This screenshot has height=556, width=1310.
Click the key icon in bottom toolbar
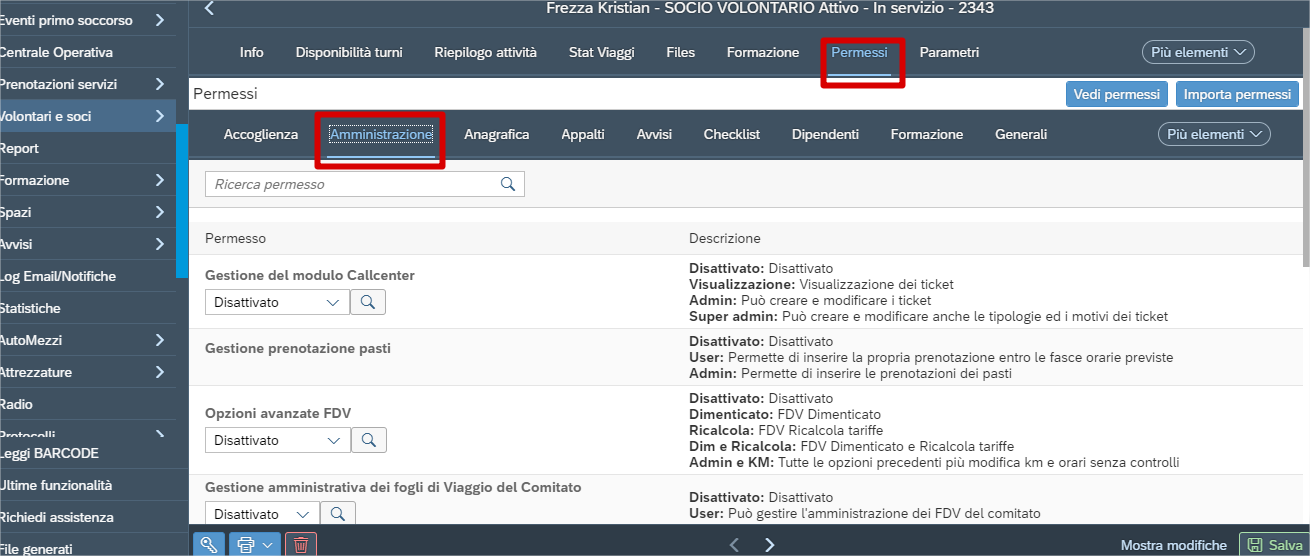[x=209, y=544]
